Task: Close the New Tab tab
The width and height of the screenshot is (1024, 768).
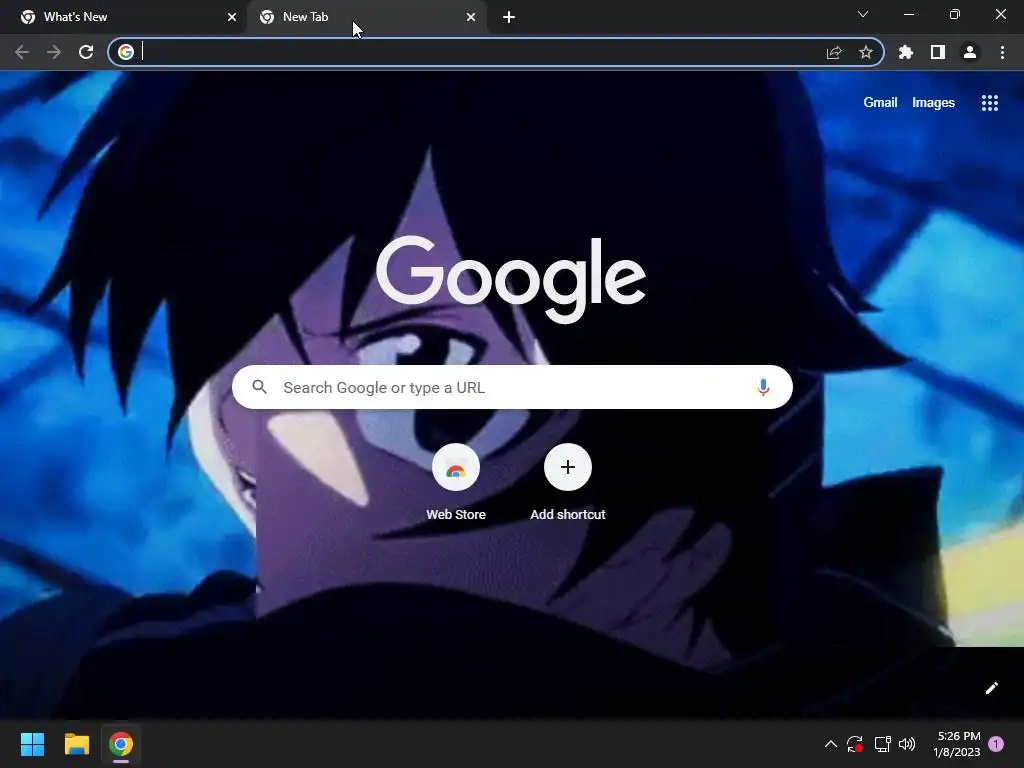Action: pos(471,17)
